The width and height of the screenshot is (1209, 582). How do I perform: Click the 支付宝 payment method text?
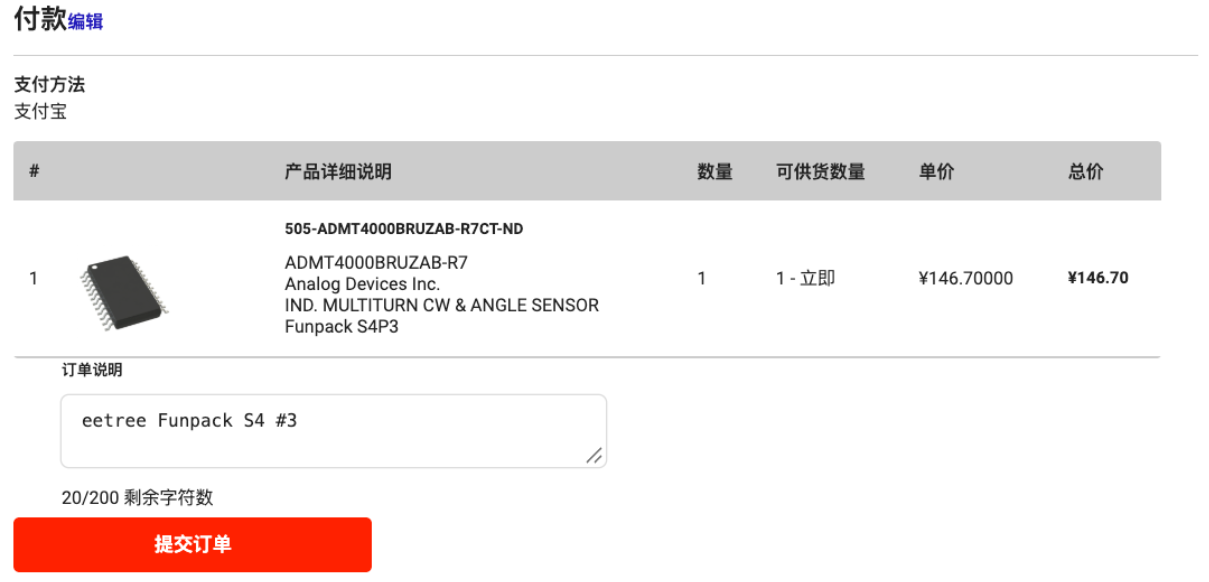[41, 111]
